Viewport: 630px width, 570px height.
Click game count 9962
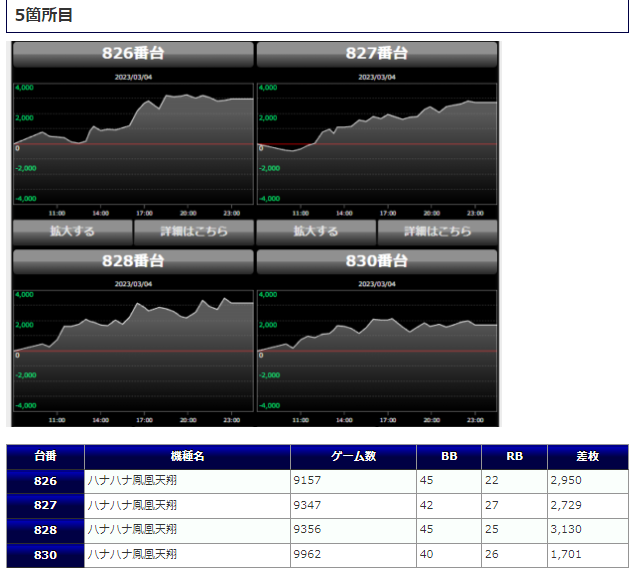tap(307, 554)
